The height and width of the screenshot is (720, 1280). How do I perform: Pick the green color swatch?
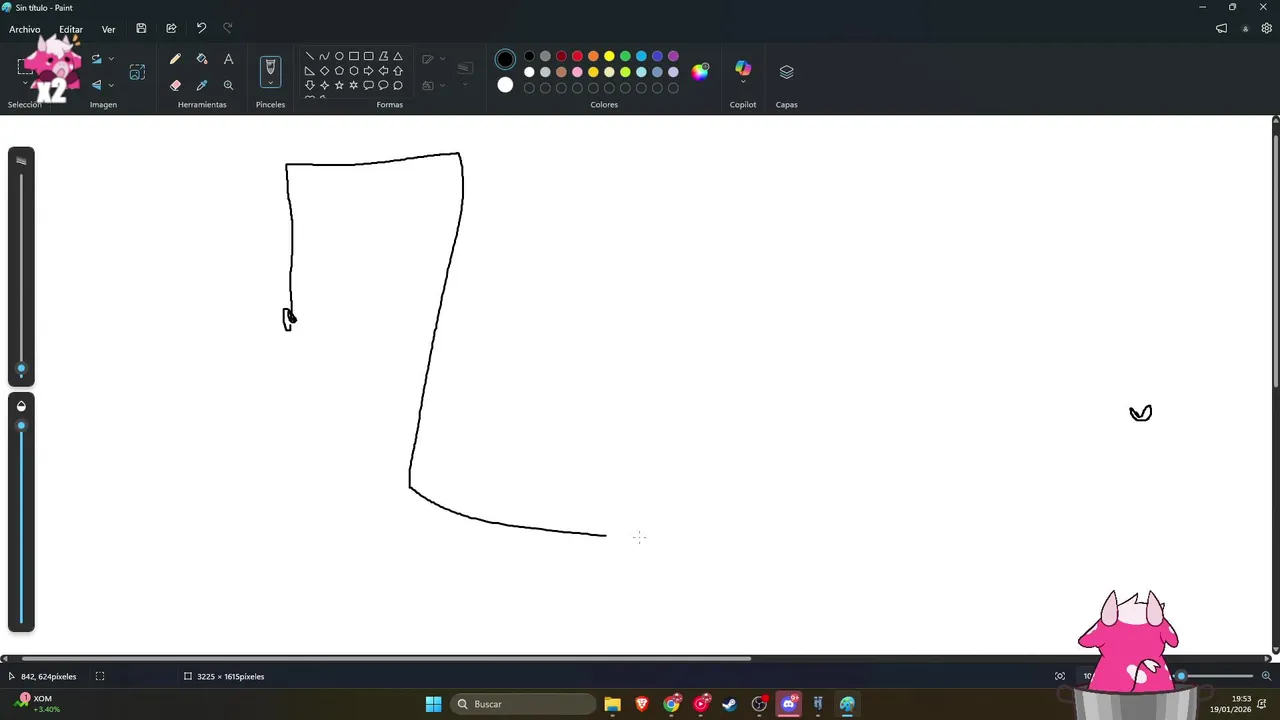click(625, 56)
